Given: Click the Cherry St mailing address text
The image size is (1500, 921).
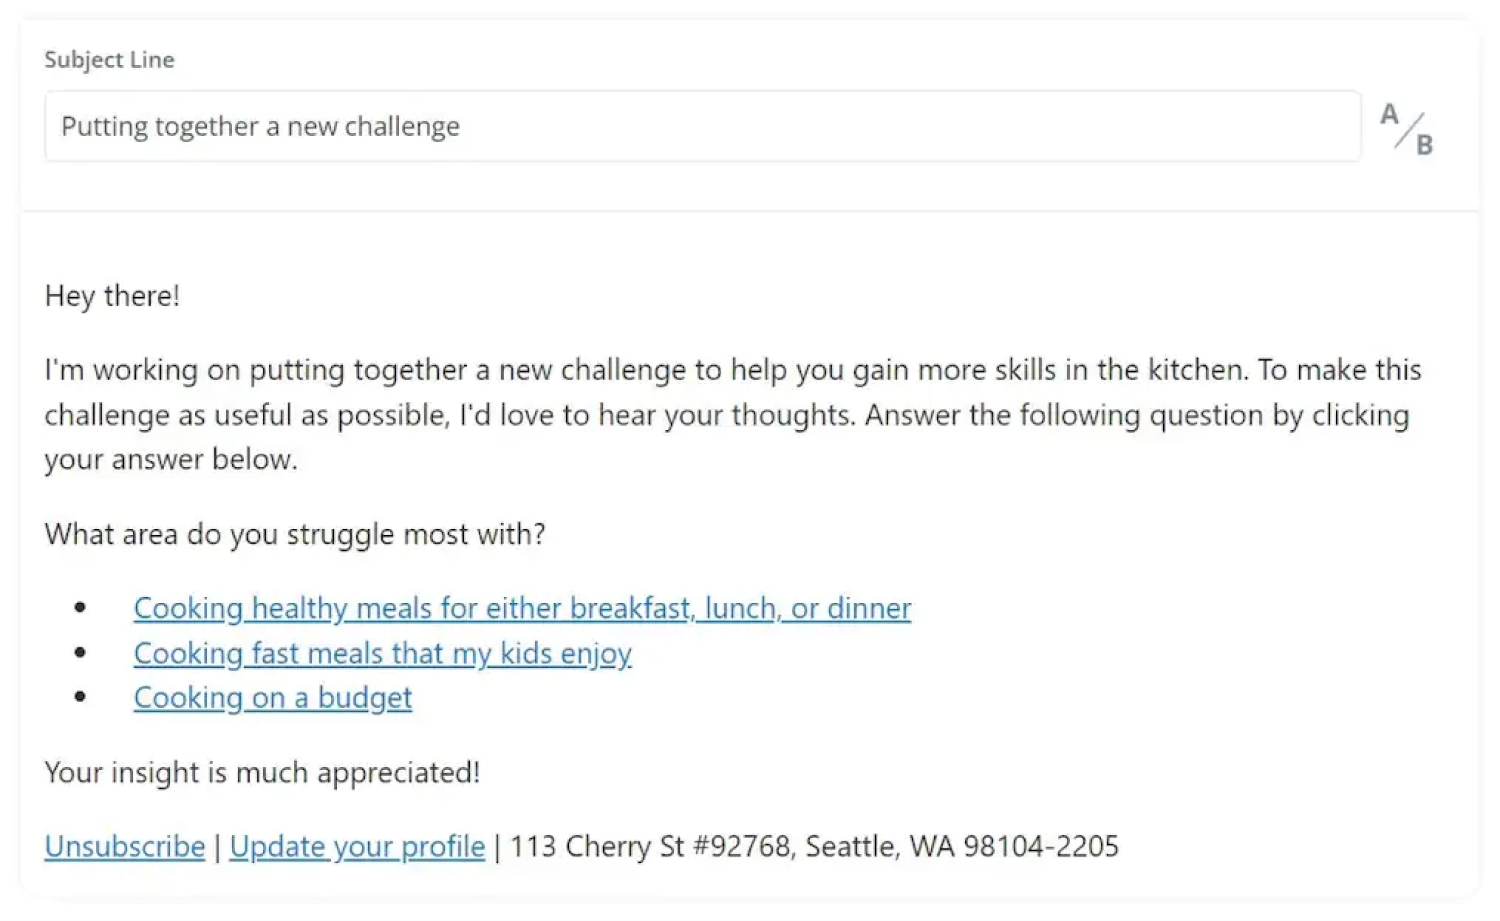Looking at the screenshot, I should click(x=814, y=847).
